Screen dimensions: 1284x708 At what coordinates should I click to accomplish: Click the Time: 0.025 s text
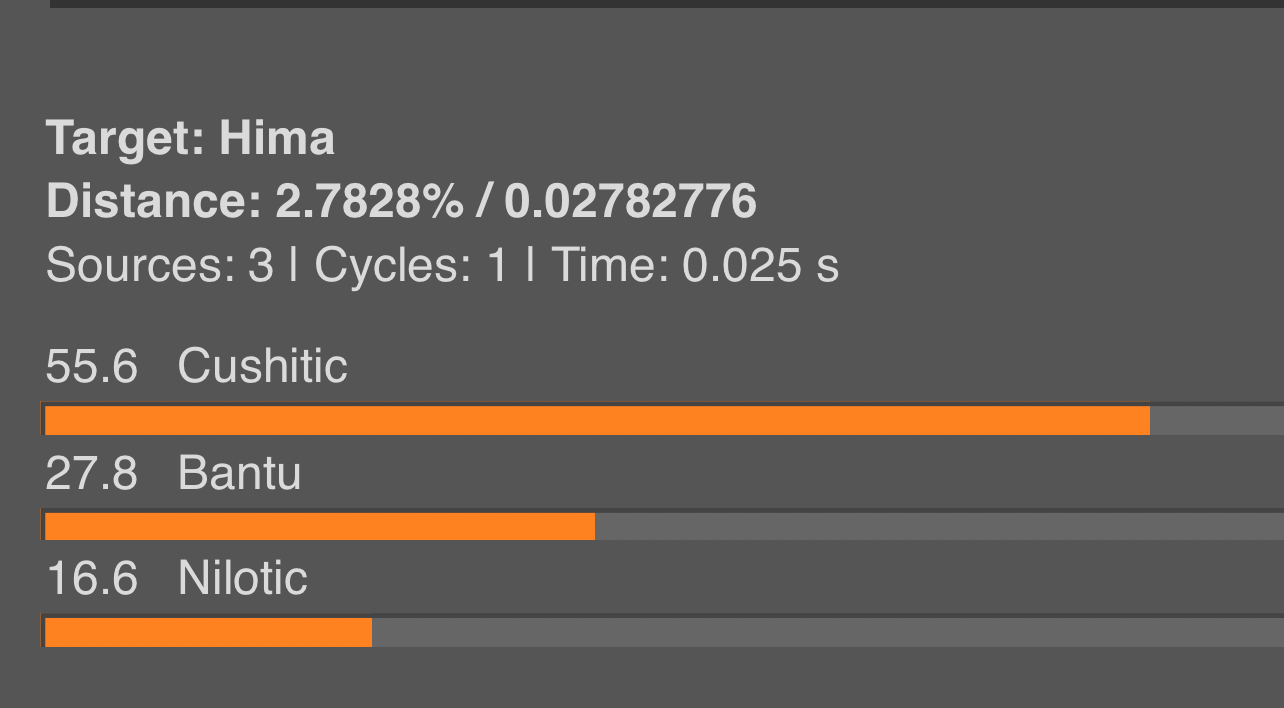pos(695,266)
